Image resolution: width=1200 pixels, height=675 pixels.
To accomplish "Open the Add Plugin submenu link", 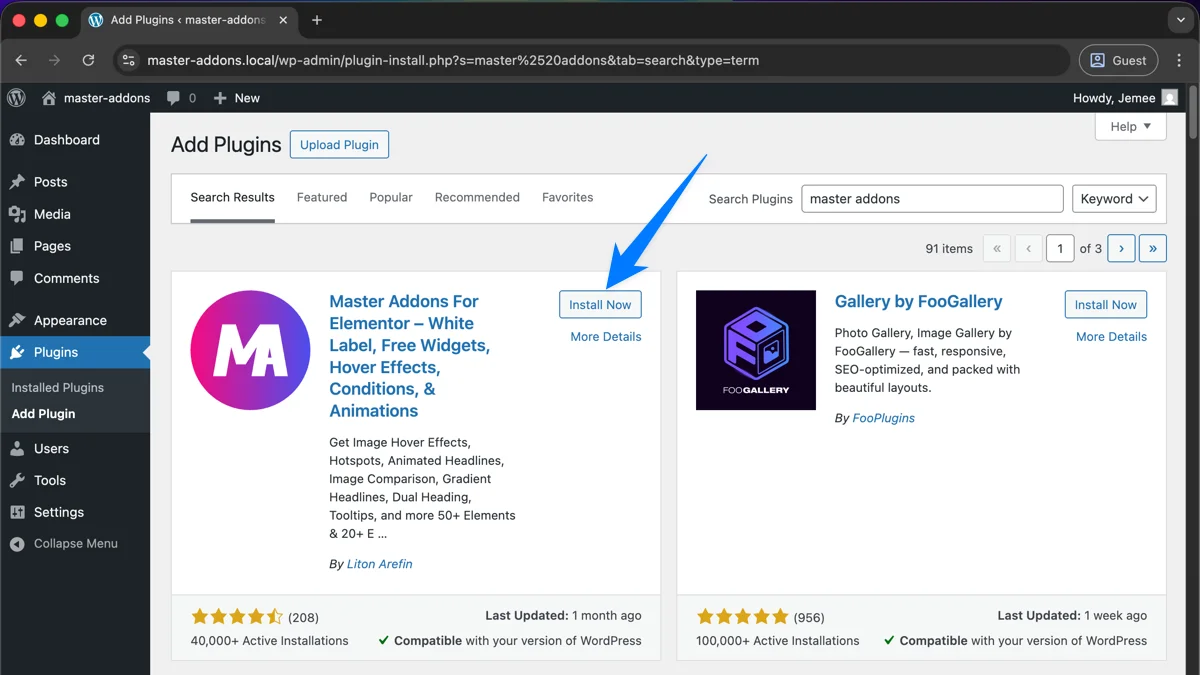I will (x=43, y=414).
